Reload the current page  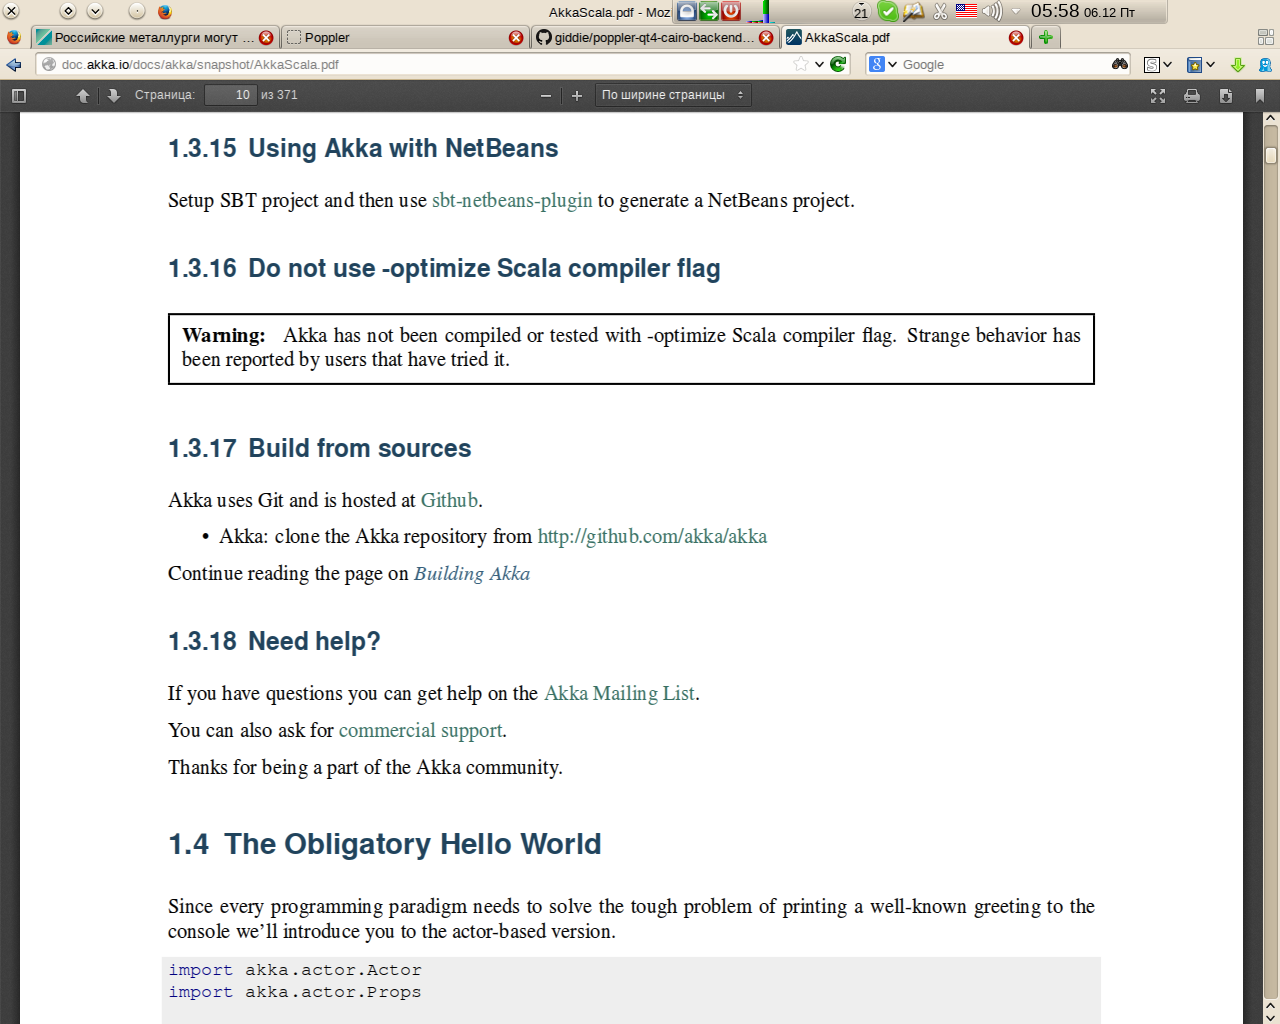click(x=838, y=64)
